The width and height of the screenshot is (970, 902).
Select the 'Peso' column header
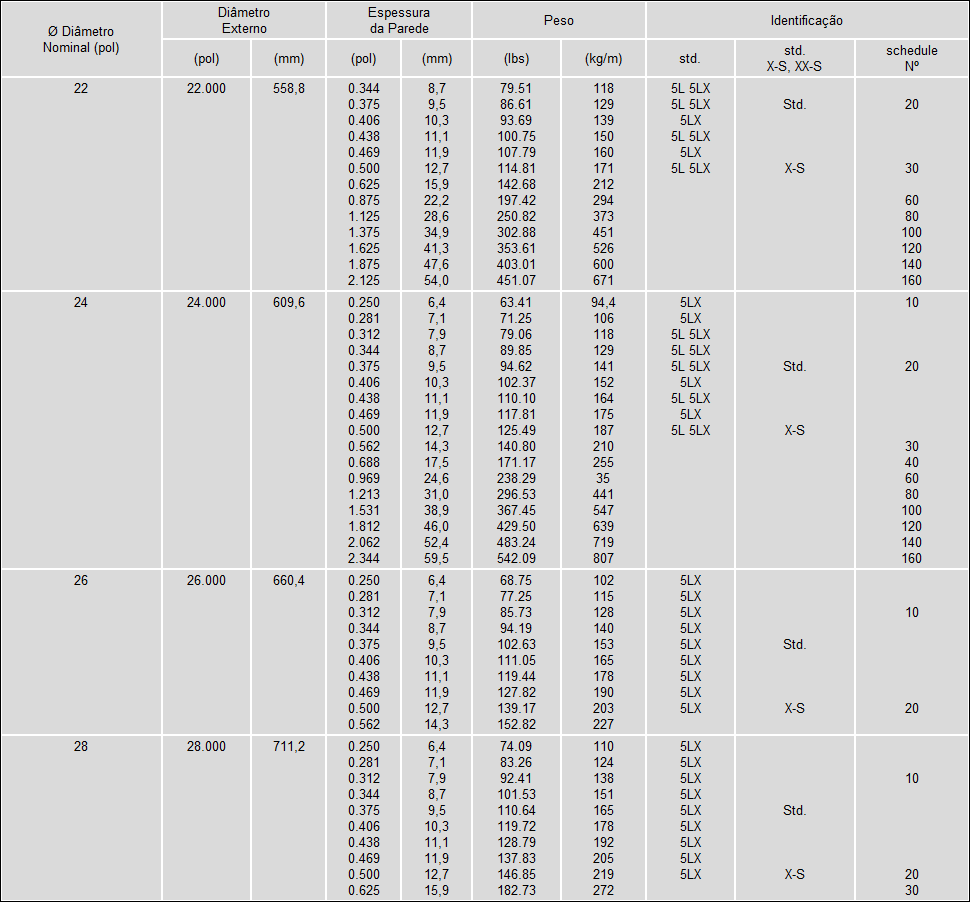click(x=559, y=20)
